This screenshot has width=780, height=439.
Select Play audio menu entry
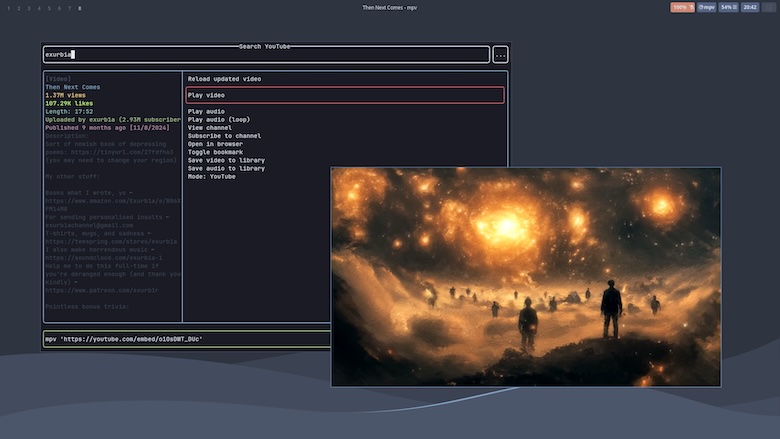(x=206, y=111)
